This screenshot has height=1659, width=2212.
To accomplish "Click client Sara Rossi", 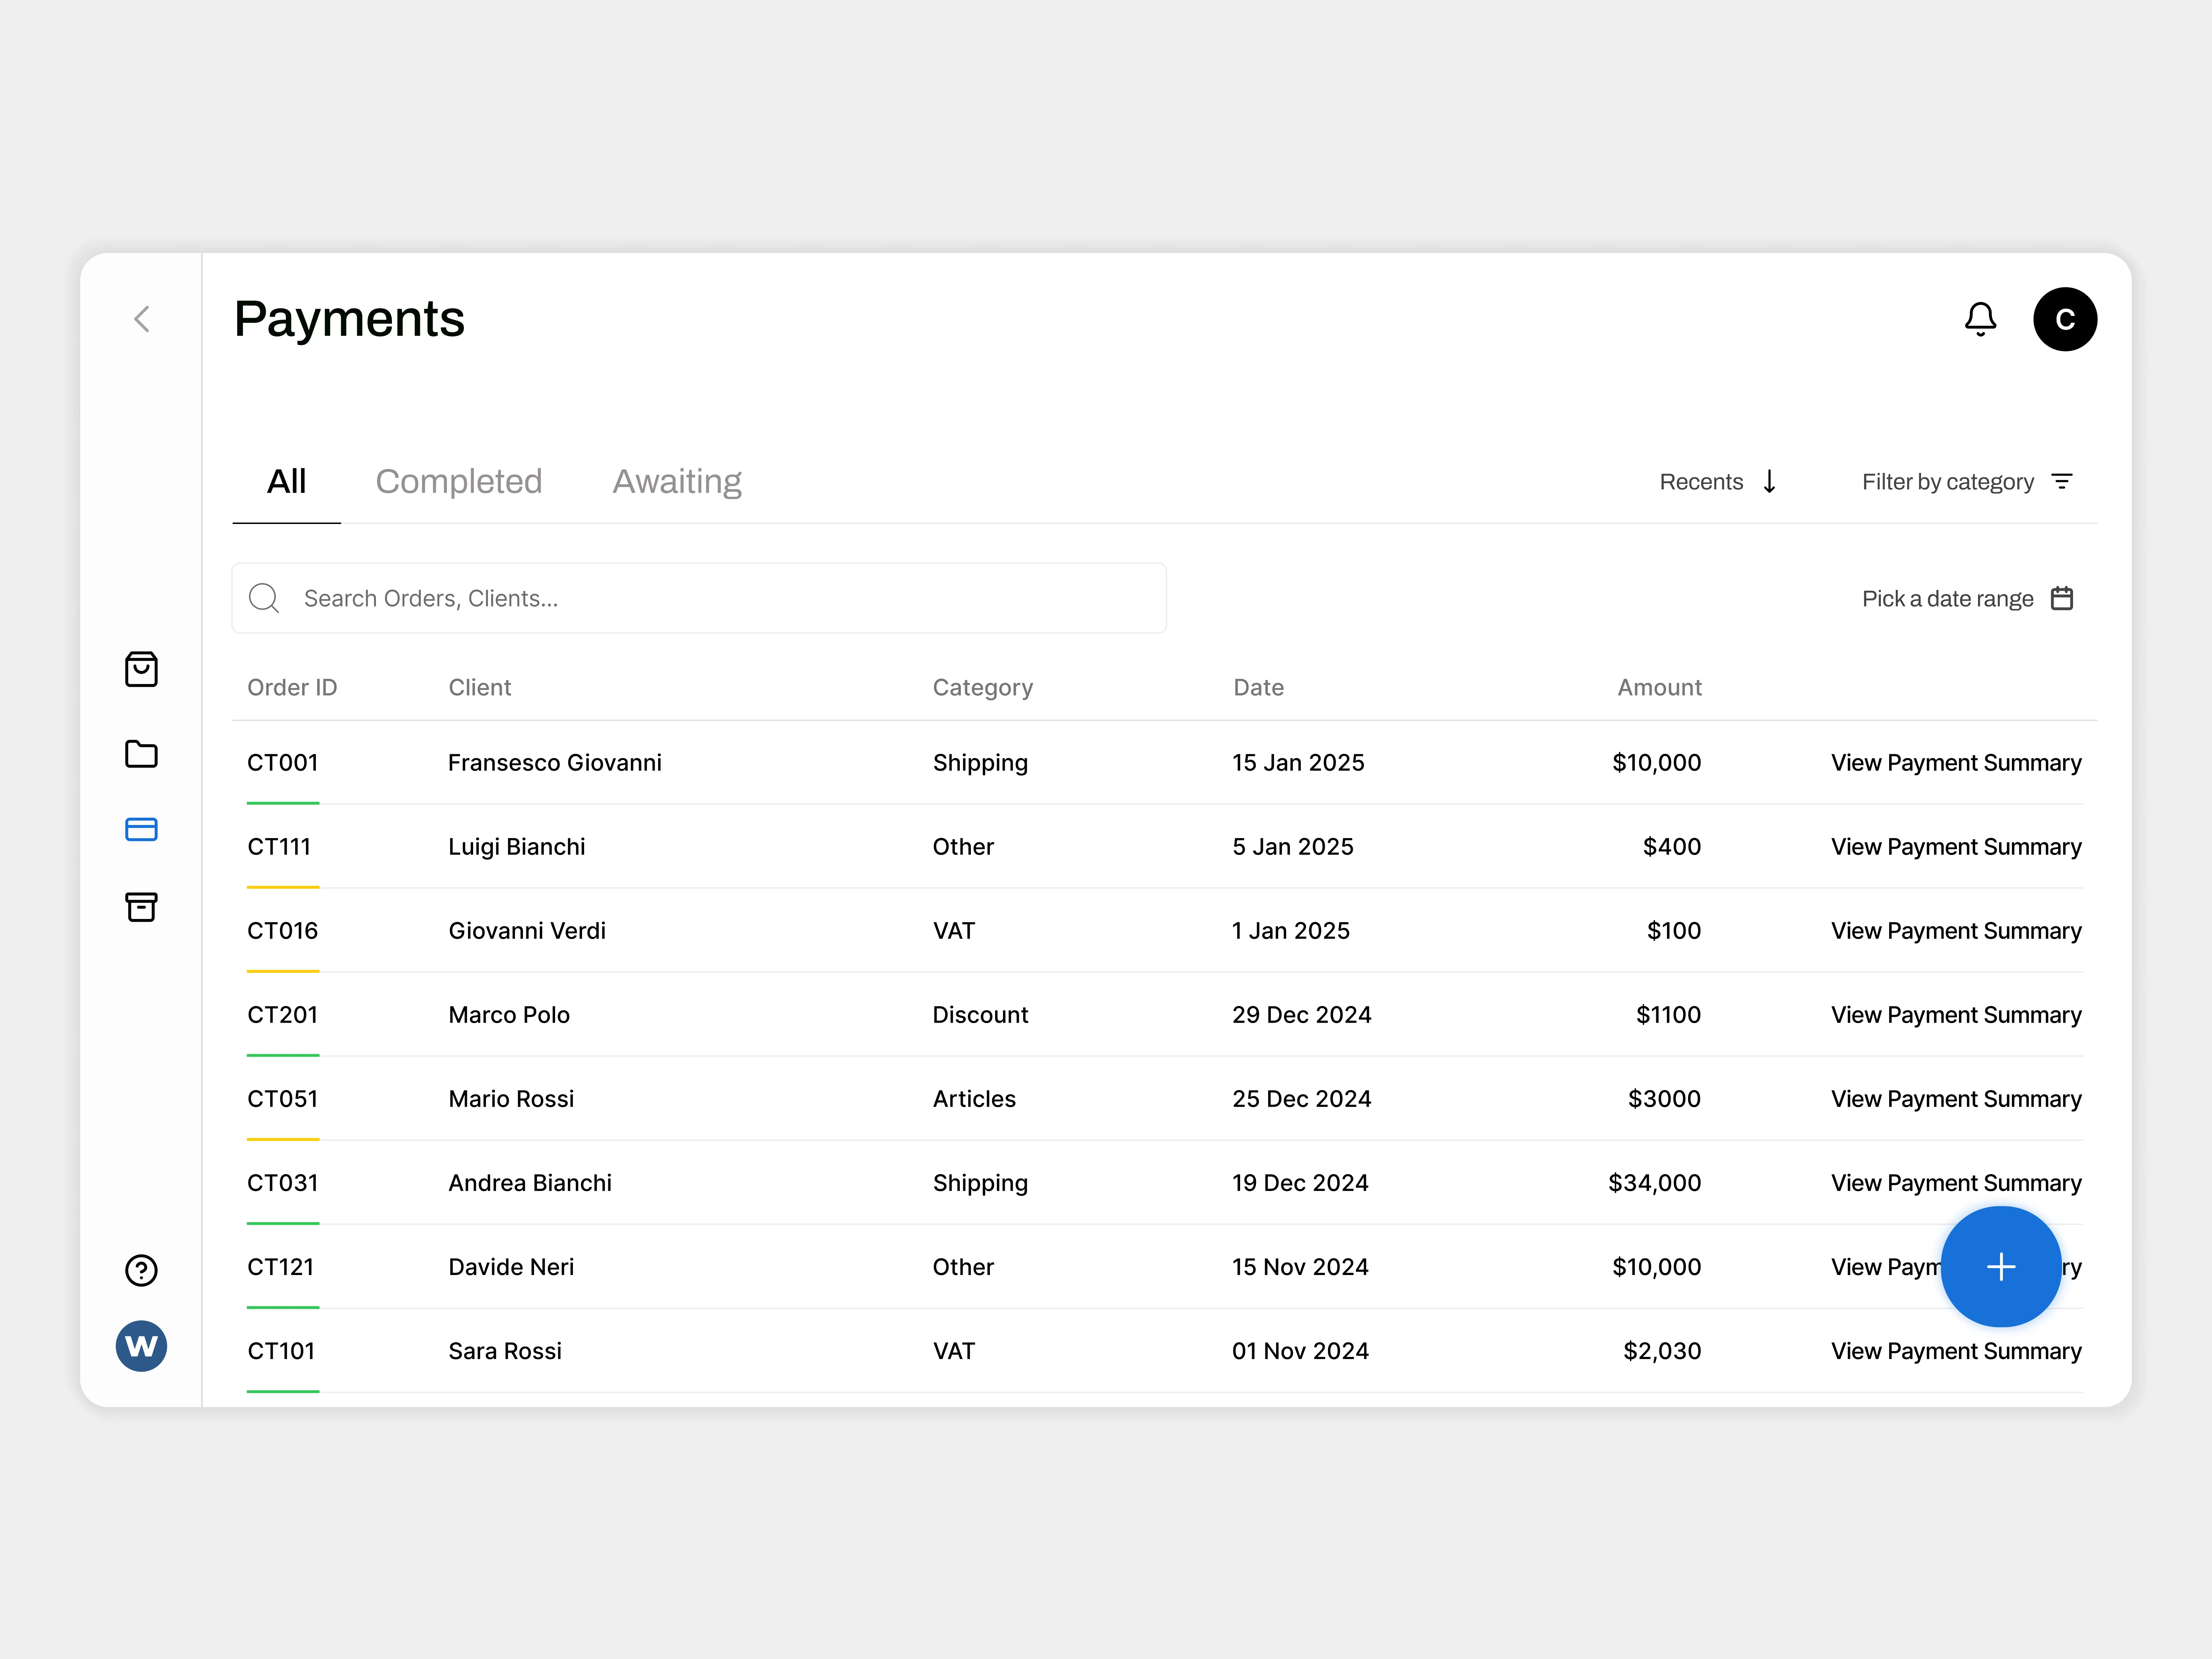I will tap(505, 1351).
